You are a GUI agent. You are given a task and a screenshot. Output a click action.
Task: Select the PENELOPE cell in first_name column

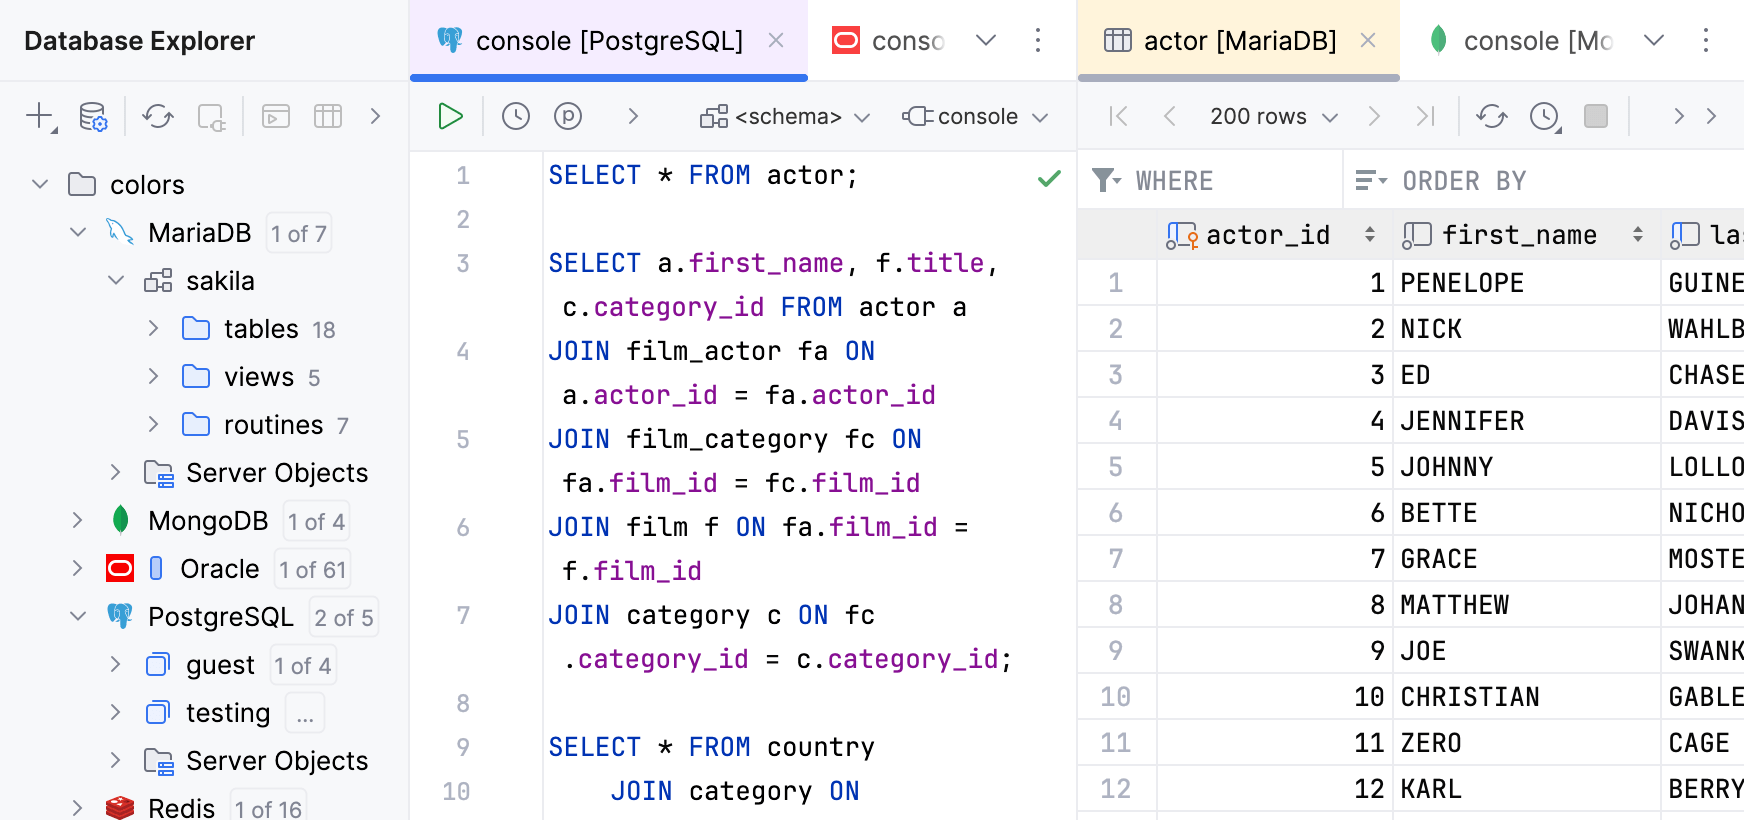click(x=1461, y=283)
